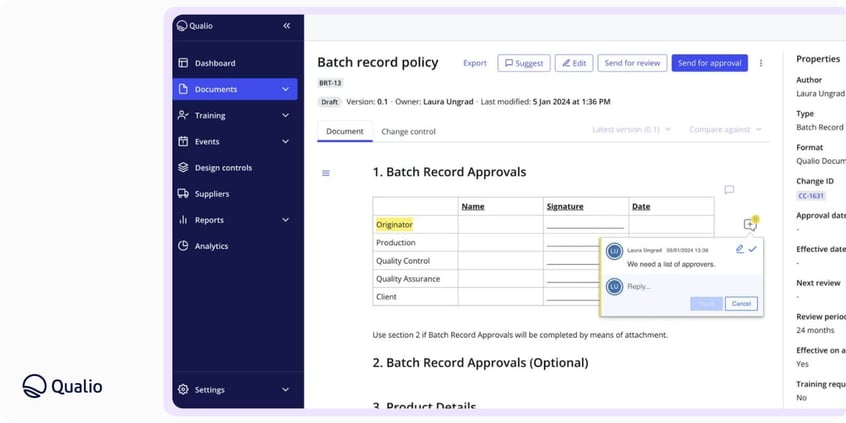Click the Name column header
This screenshot has height=423, width=846.
[473, 206]
